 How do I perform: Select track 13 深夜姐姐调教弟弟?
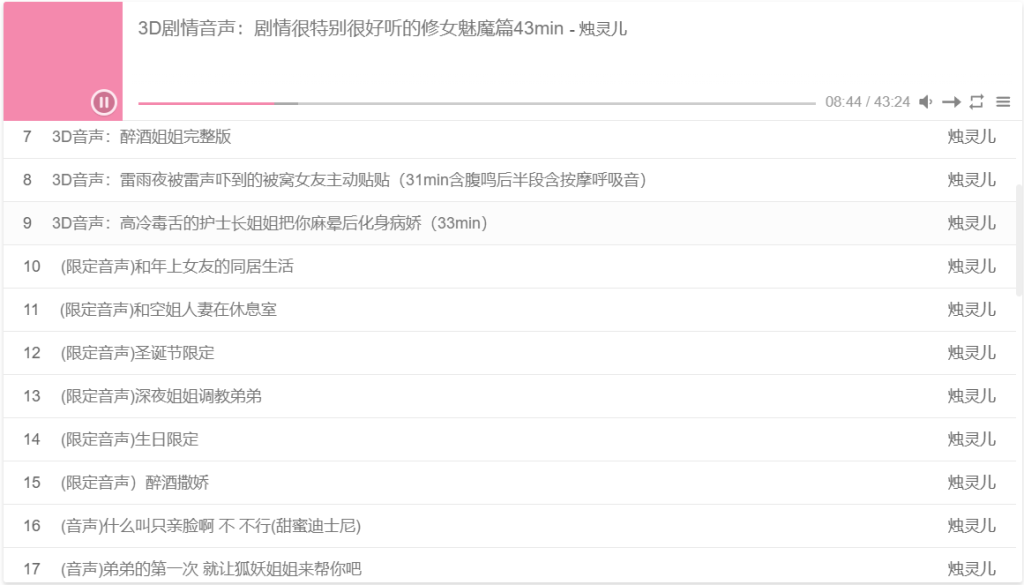click(x=509, y=396)
